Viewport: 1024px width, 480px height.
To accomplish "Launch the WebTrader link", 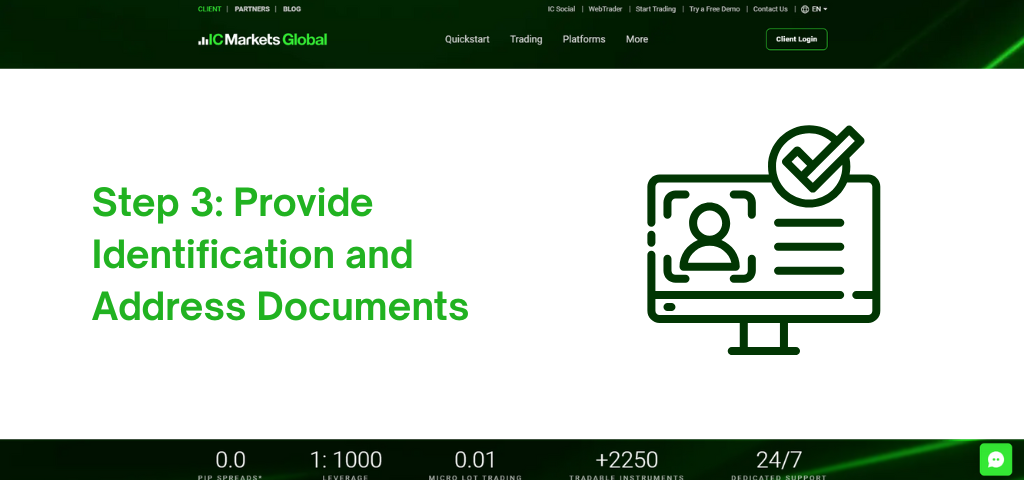I will 606,9.
